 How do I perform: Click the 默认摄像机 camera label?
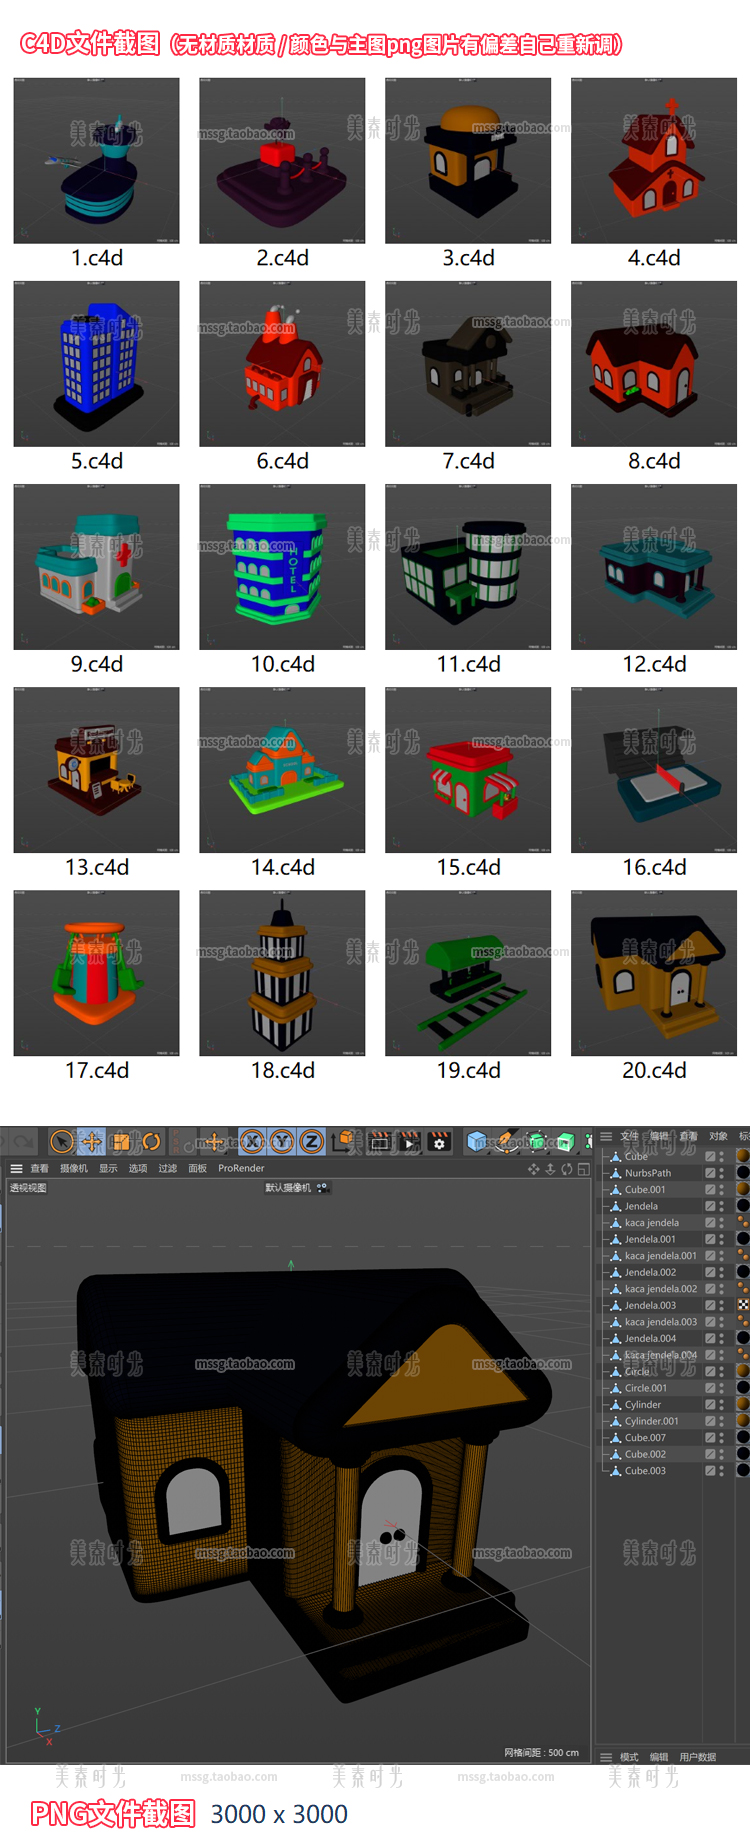tap(288, 1188)
